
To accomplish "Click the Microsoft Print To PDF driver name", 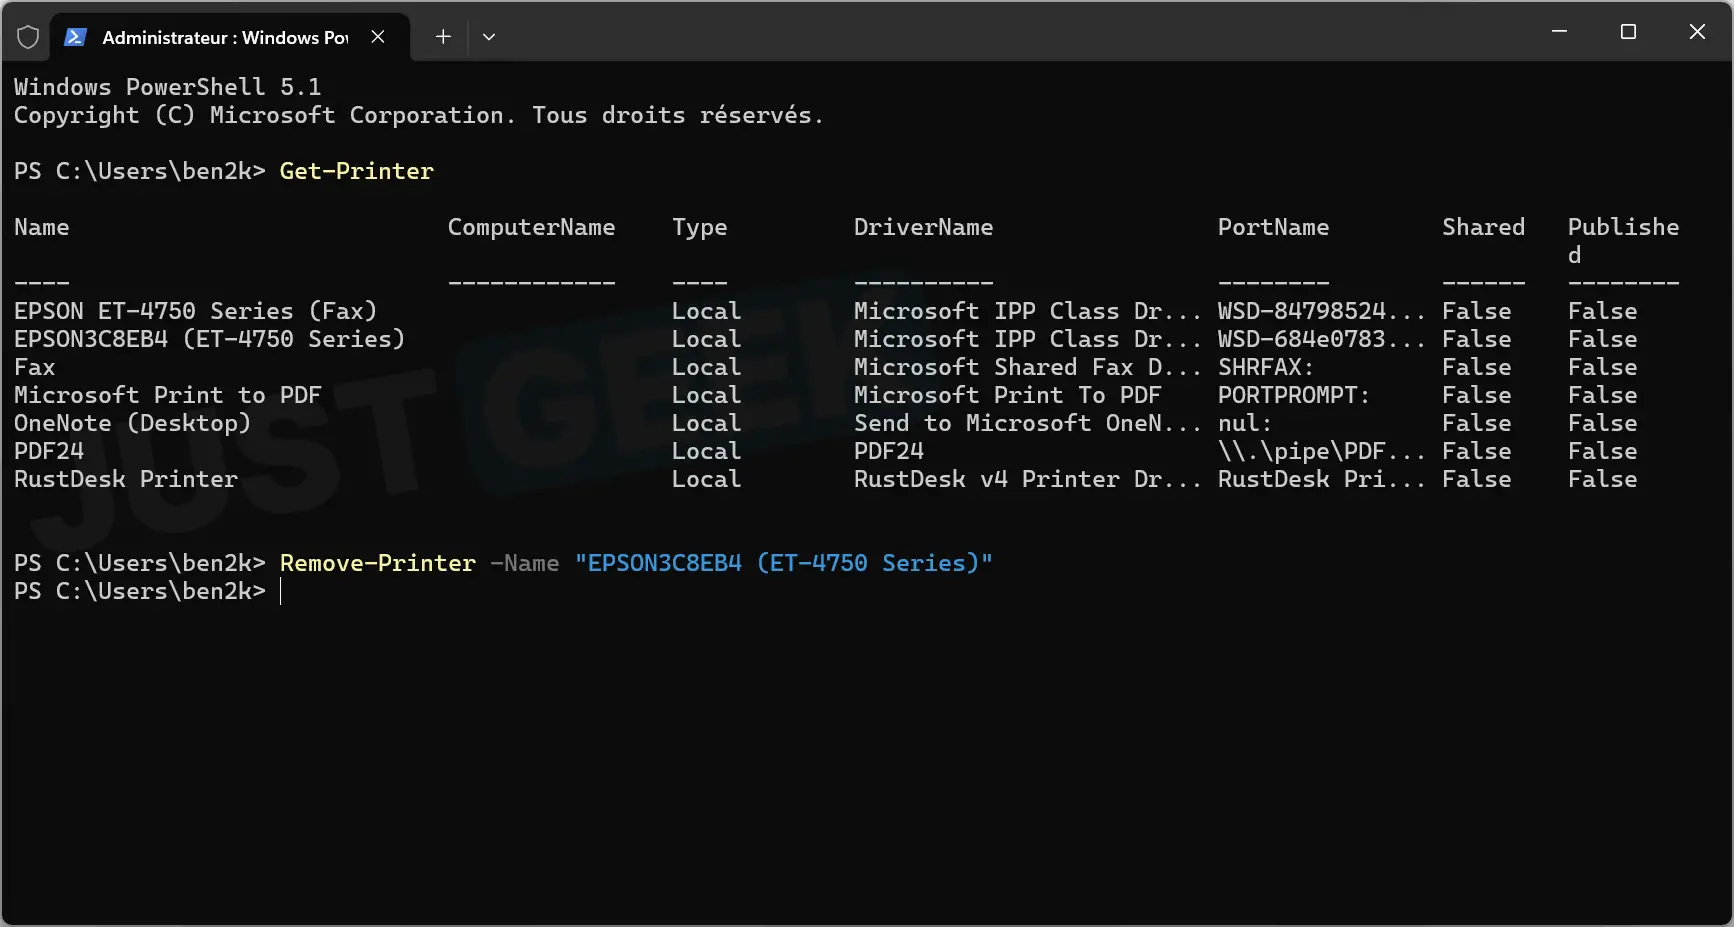I will (1007, 395).
